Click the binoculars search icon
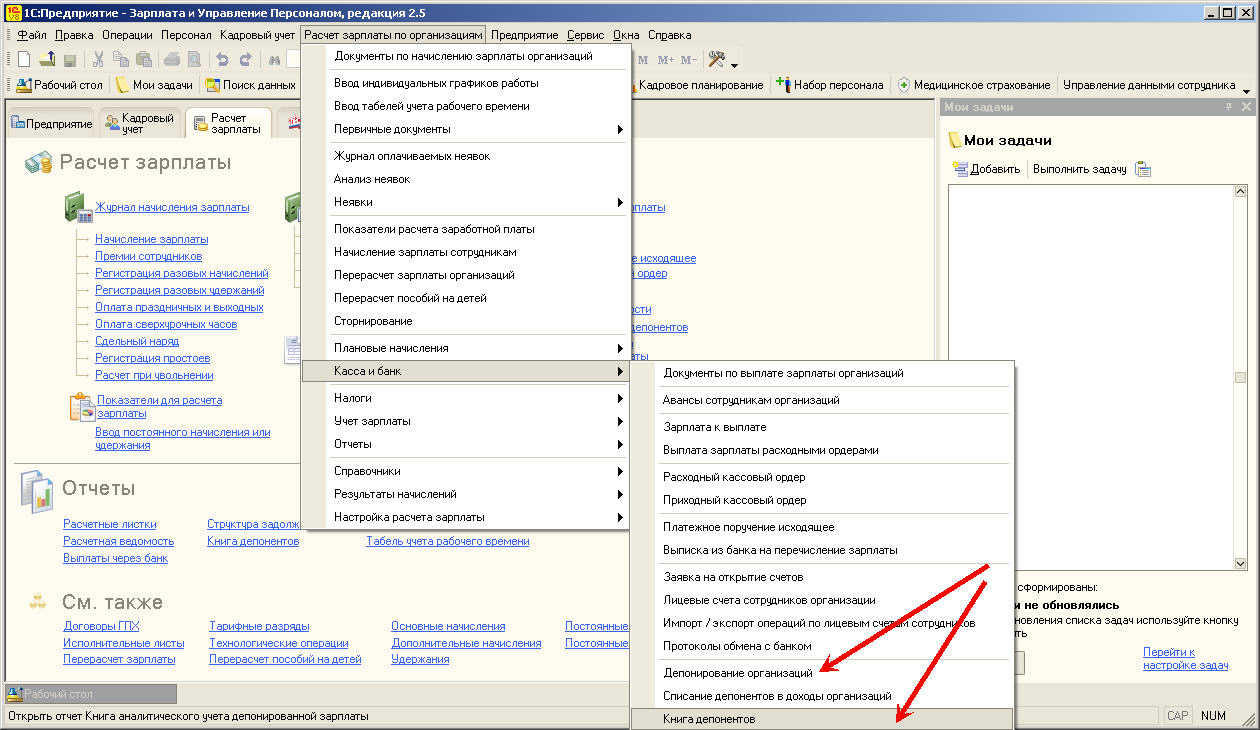This screenshot has width=1260, height=730. (x=276, y=60)
